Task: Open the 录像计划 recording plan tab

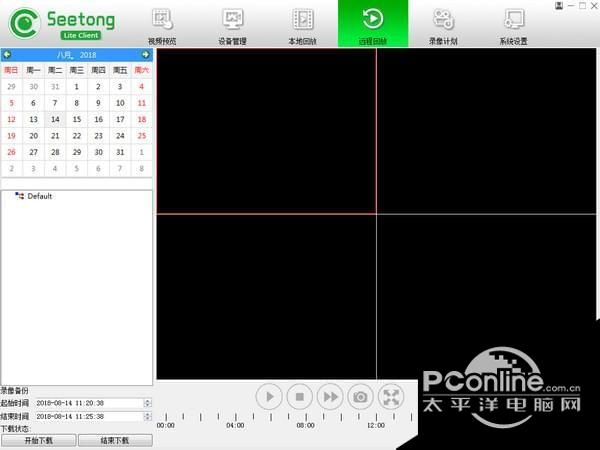Action: 443,24
